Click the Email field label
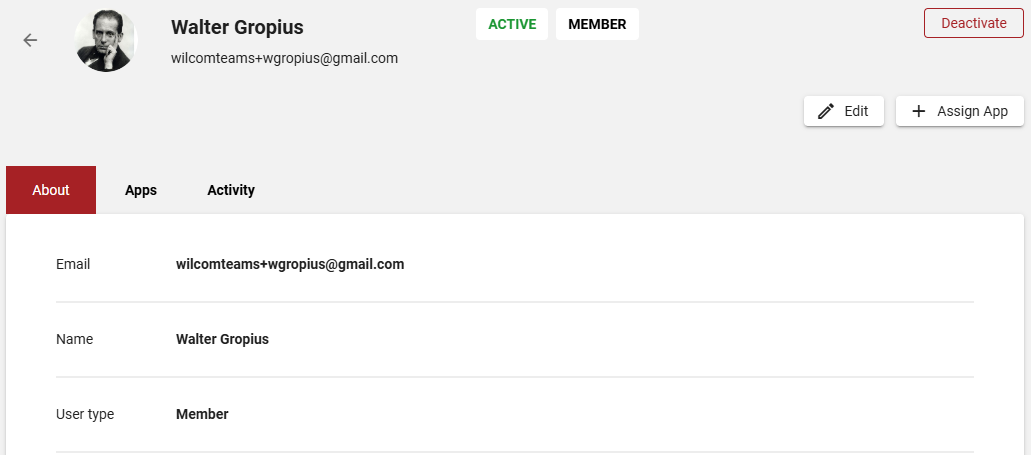This screenshot has height=455, width=1031. pos(73,264)
